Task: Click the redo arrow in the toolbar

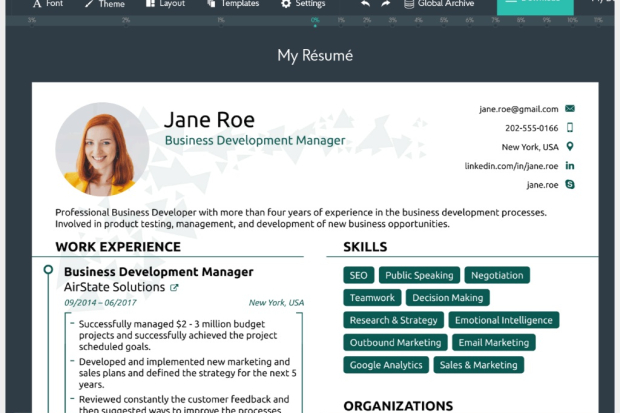Action: [386, 4]
